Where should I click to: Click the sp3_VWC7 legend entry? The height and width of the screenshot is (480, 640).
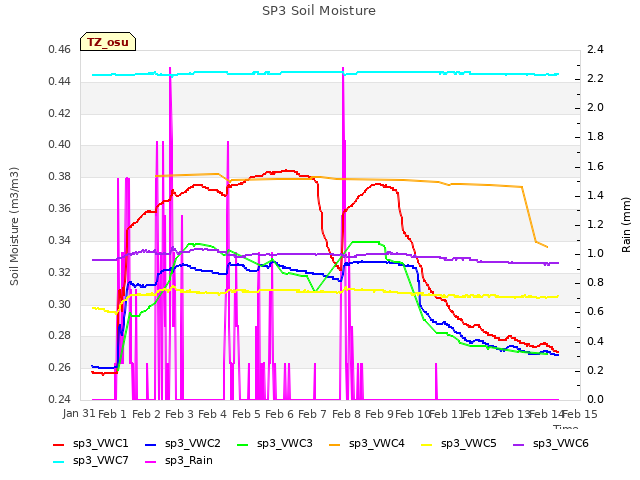91,461
